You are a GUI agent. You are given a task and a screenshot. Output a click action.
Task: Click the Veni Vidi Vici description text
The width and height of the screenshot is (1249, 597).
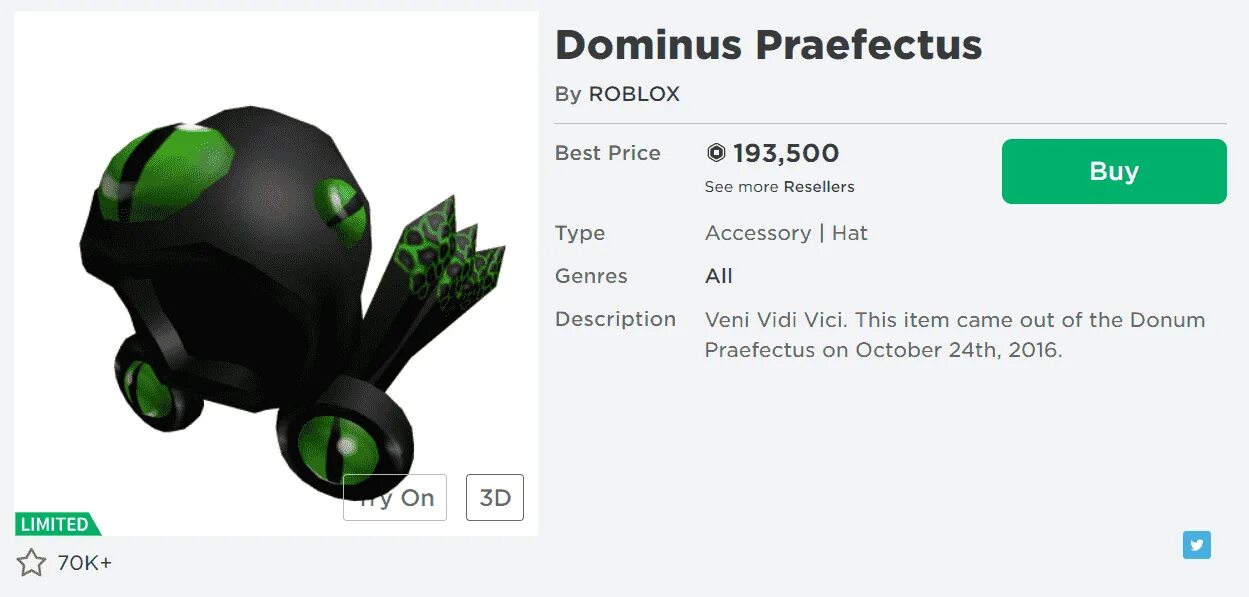tap(954, 335)
